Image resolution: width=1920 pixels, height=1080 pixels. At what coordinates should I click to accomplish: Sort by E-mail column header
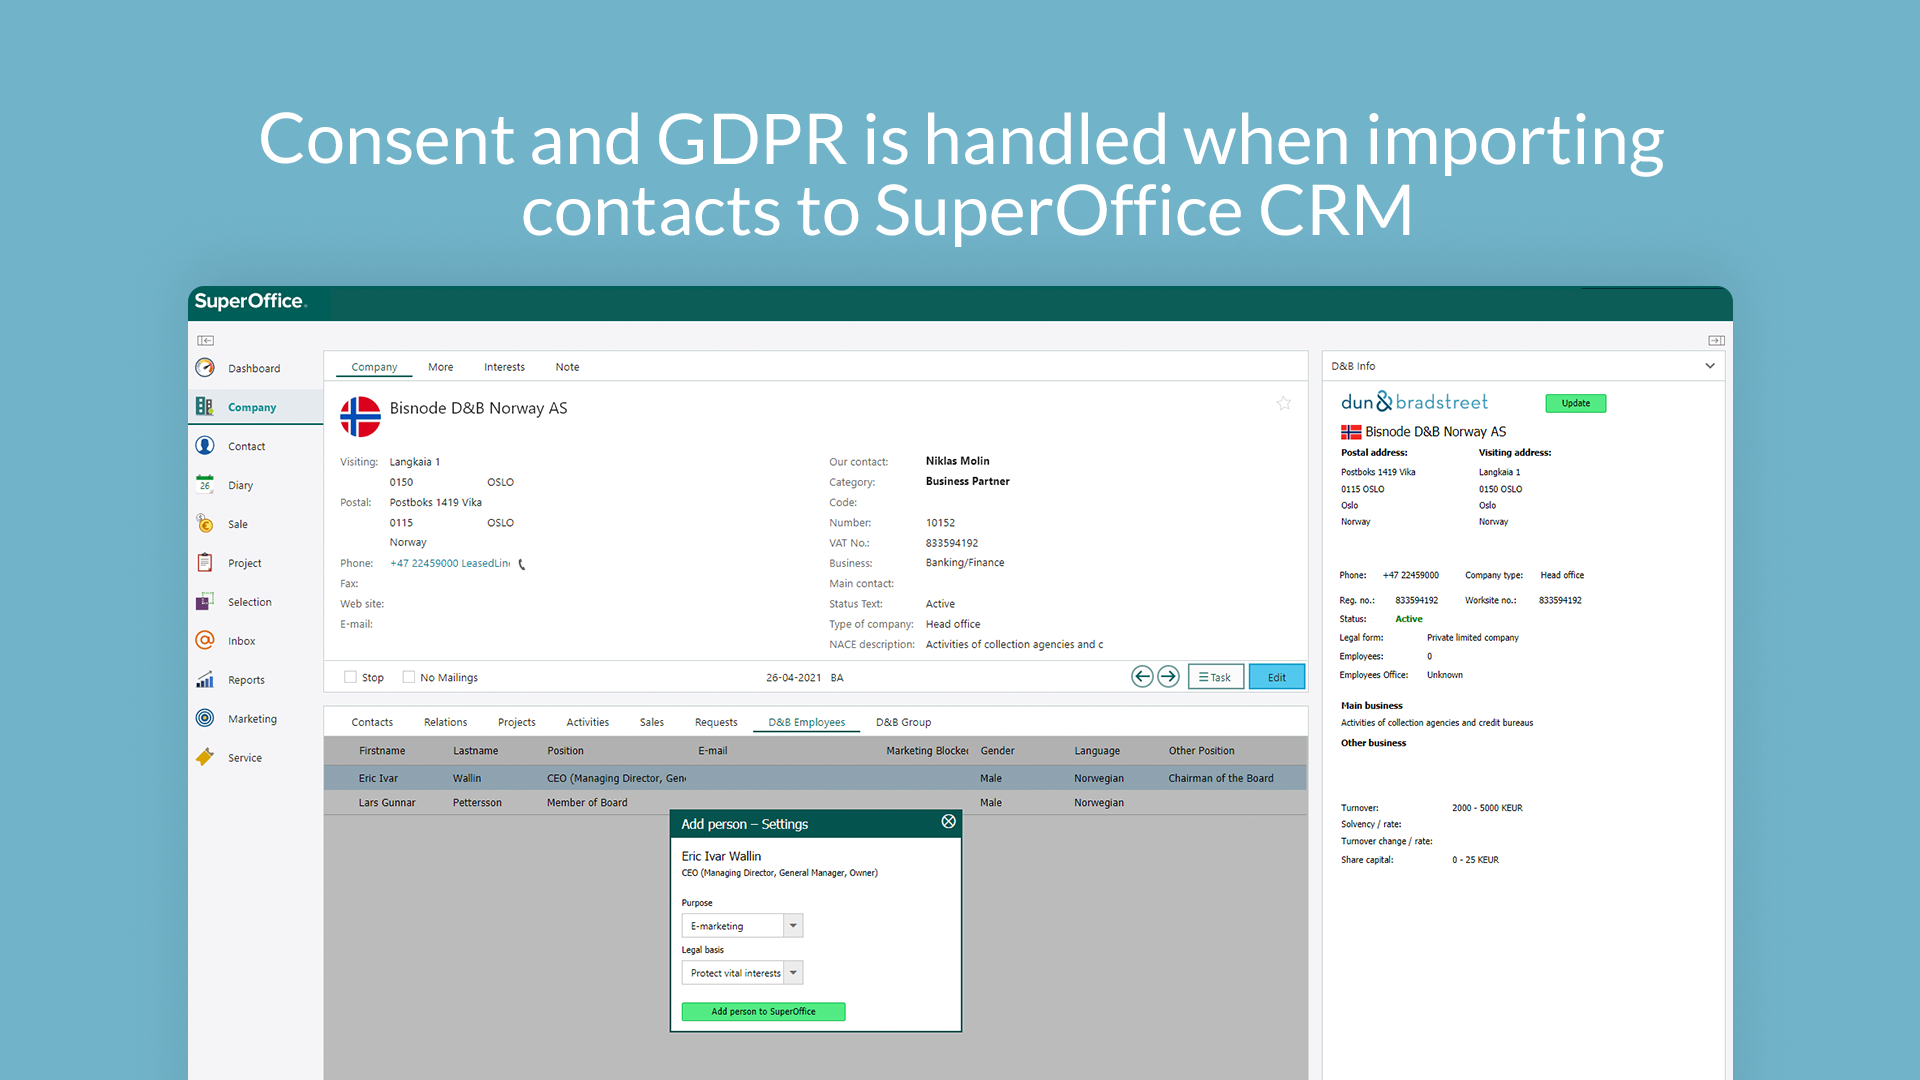pos(712,751)
